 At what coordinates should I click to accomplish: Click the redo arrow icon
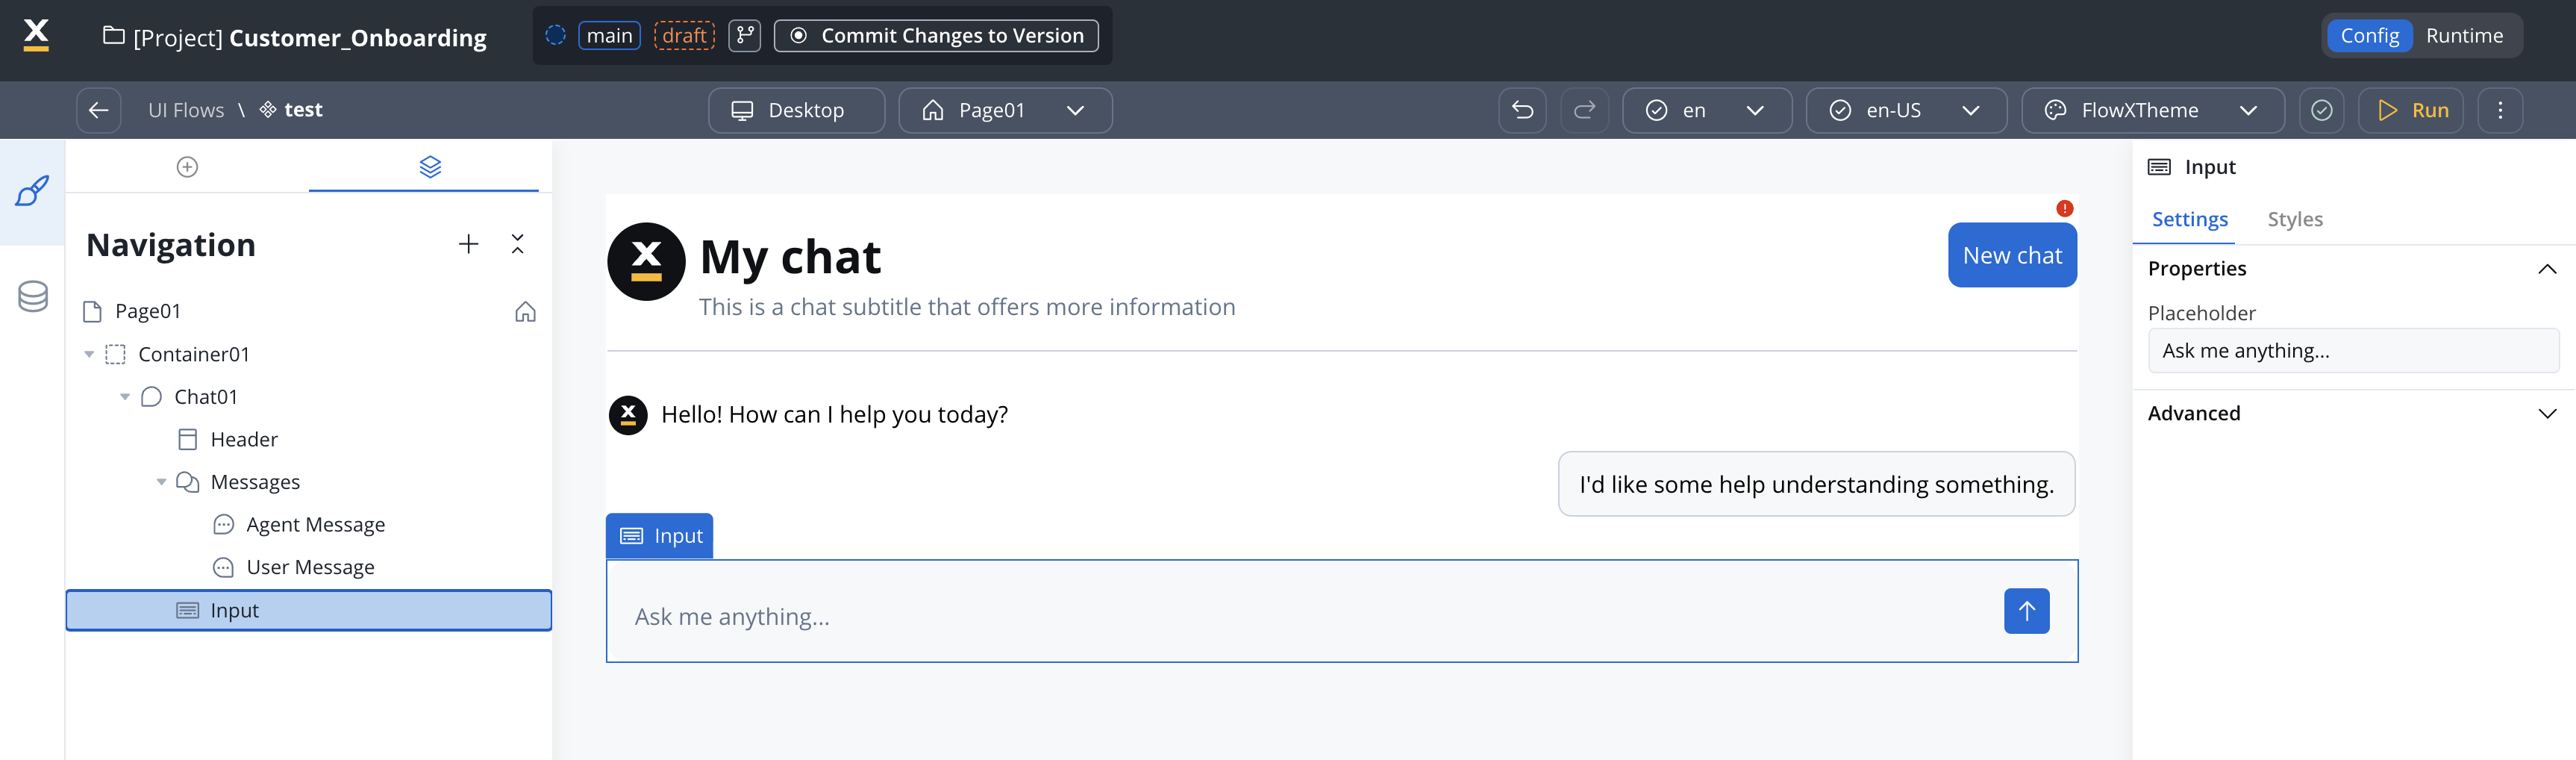pos(1584,110)
